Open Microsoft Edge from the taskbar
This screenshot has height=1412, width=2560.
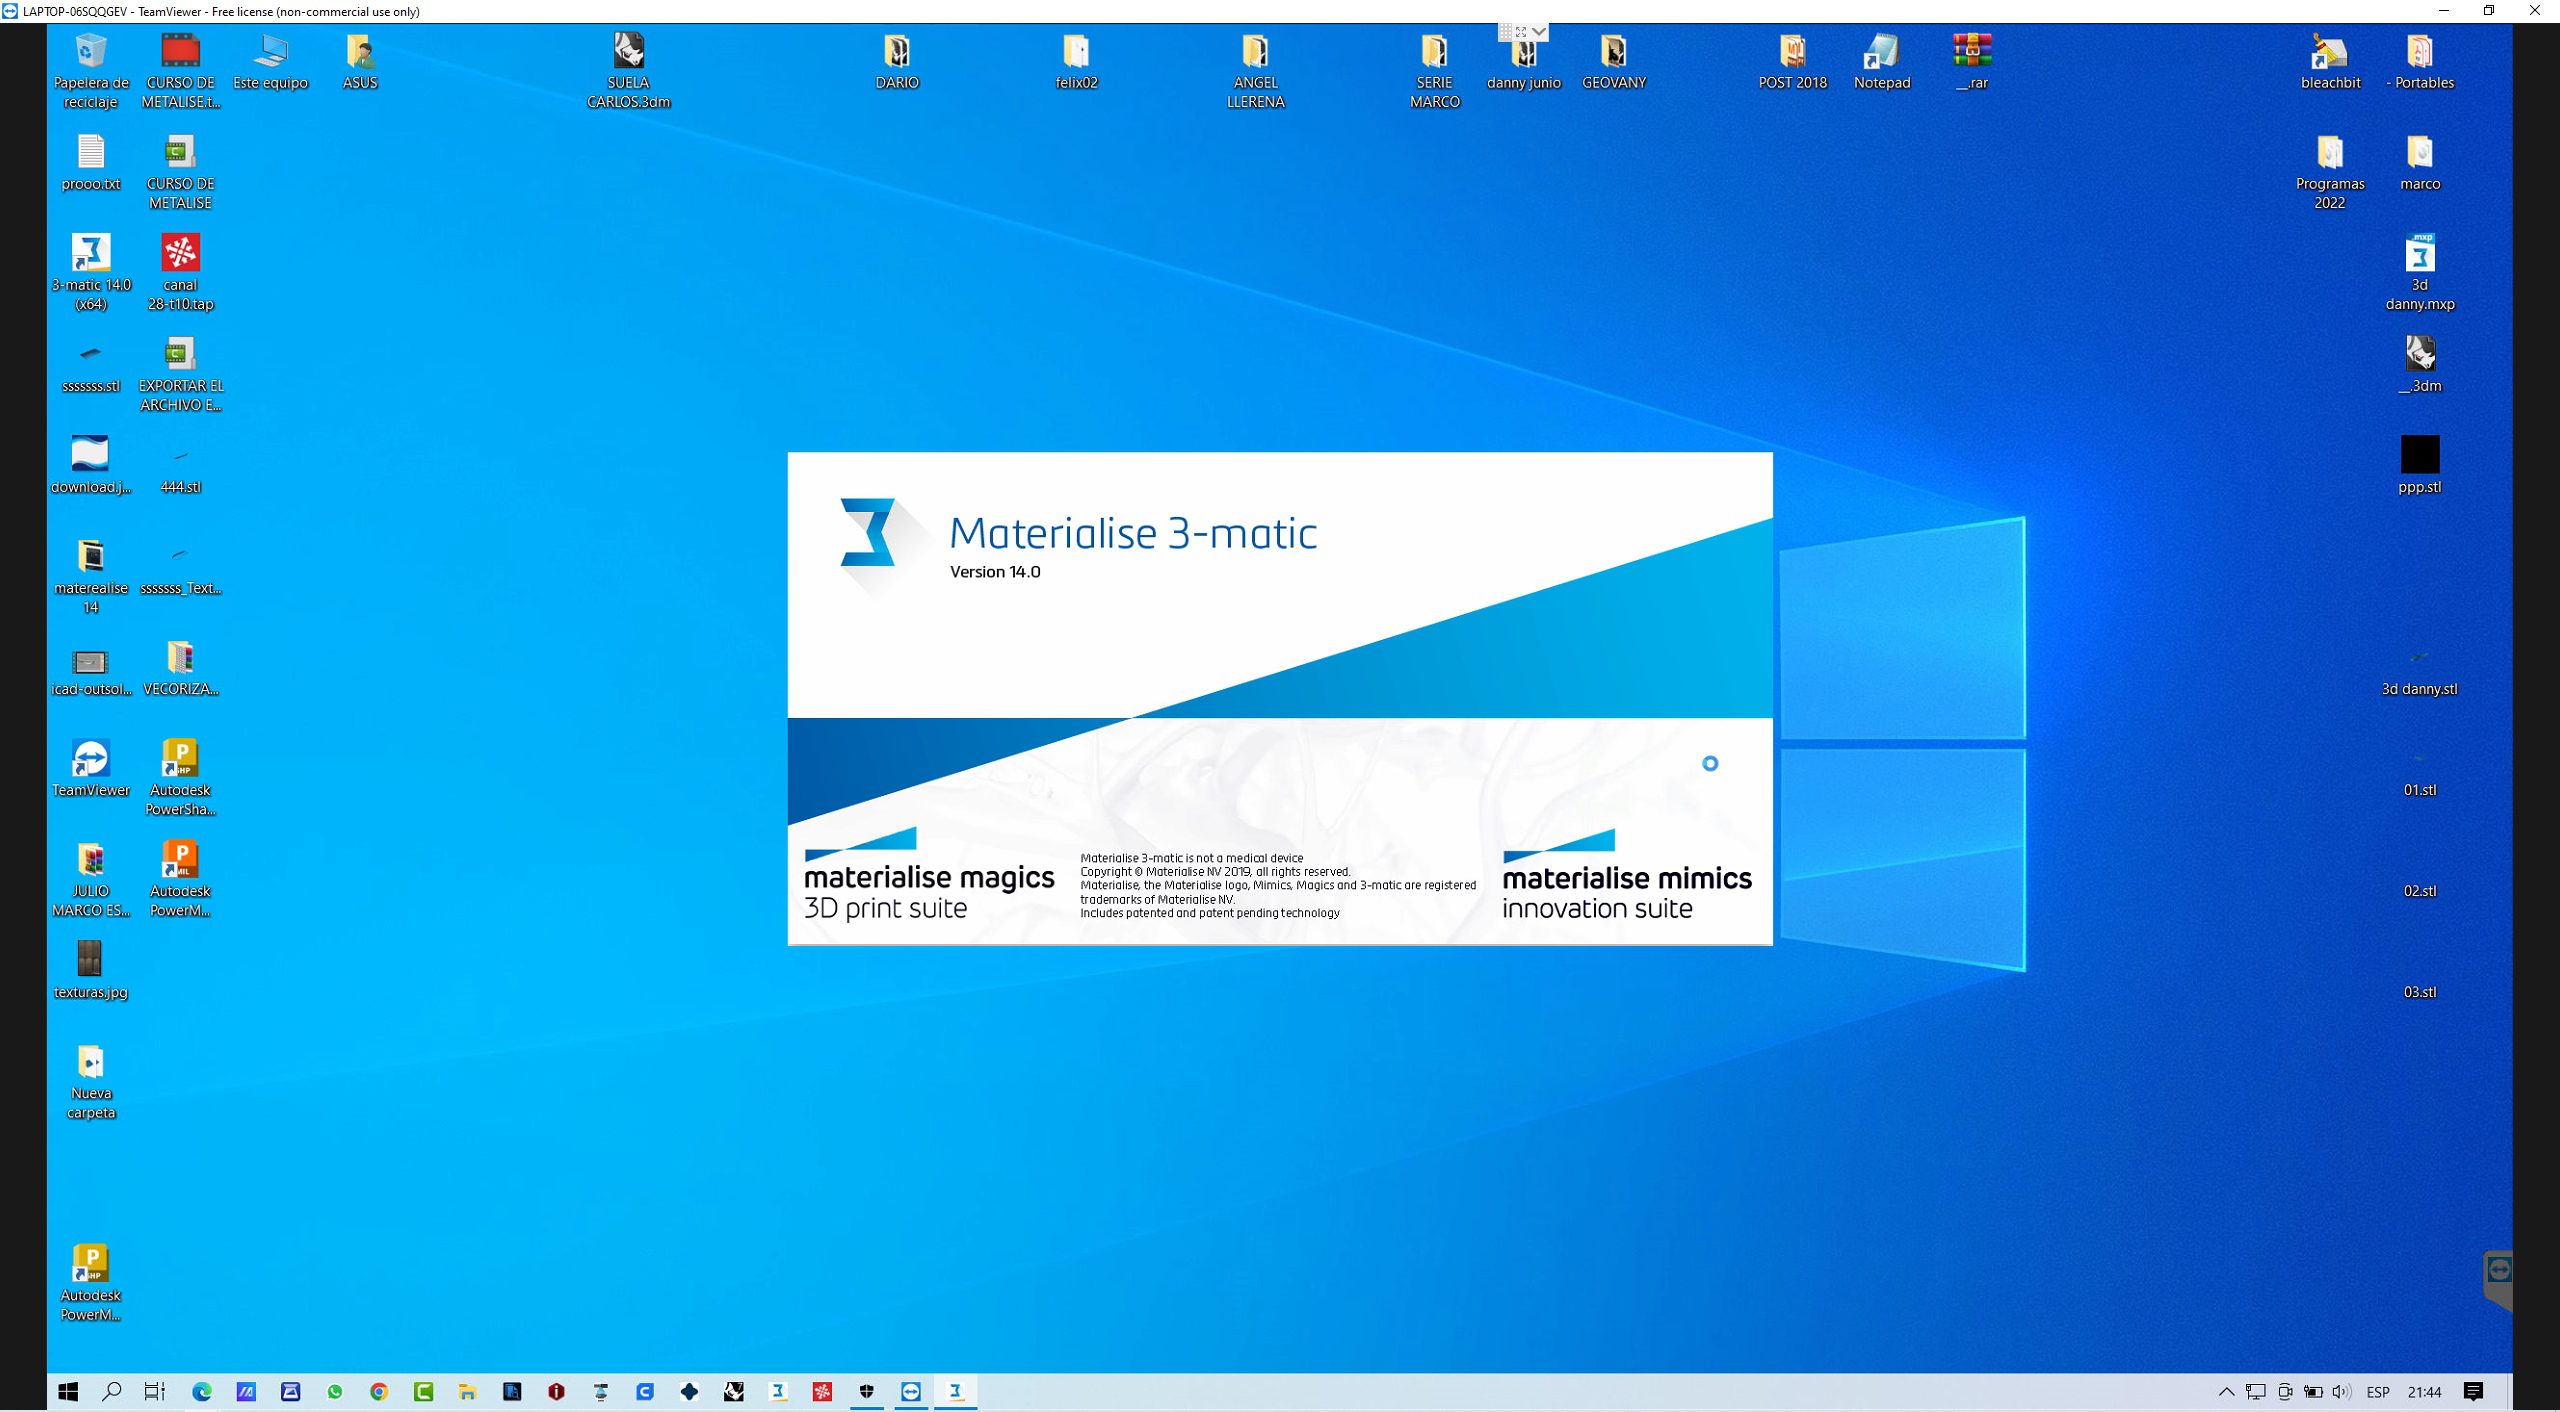202,1391
